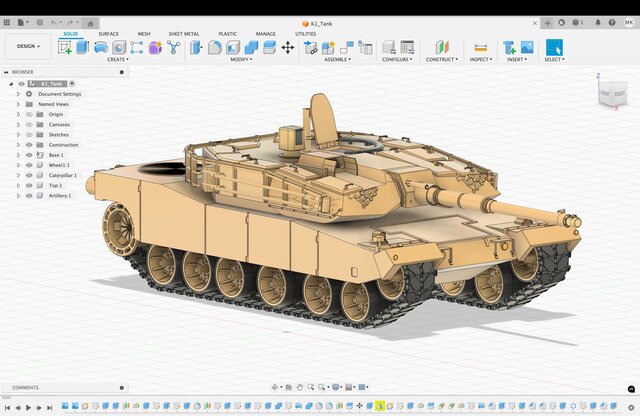The width and height of the screenshot is (640, 416).
Task: Select the Automated Modeling tool
Action: tap(173, 47)
